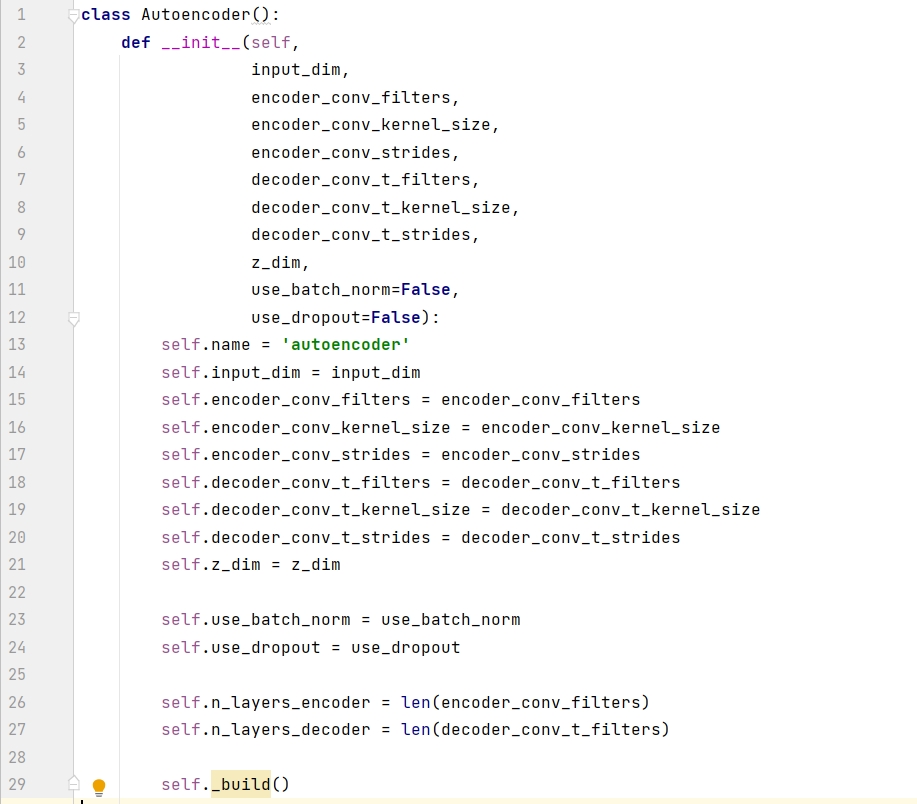The height and width of the screenshot is (804, 917).
Task: Click self.encoder_conv_kernel_size on line 16
Action: (x=306, y=427)
